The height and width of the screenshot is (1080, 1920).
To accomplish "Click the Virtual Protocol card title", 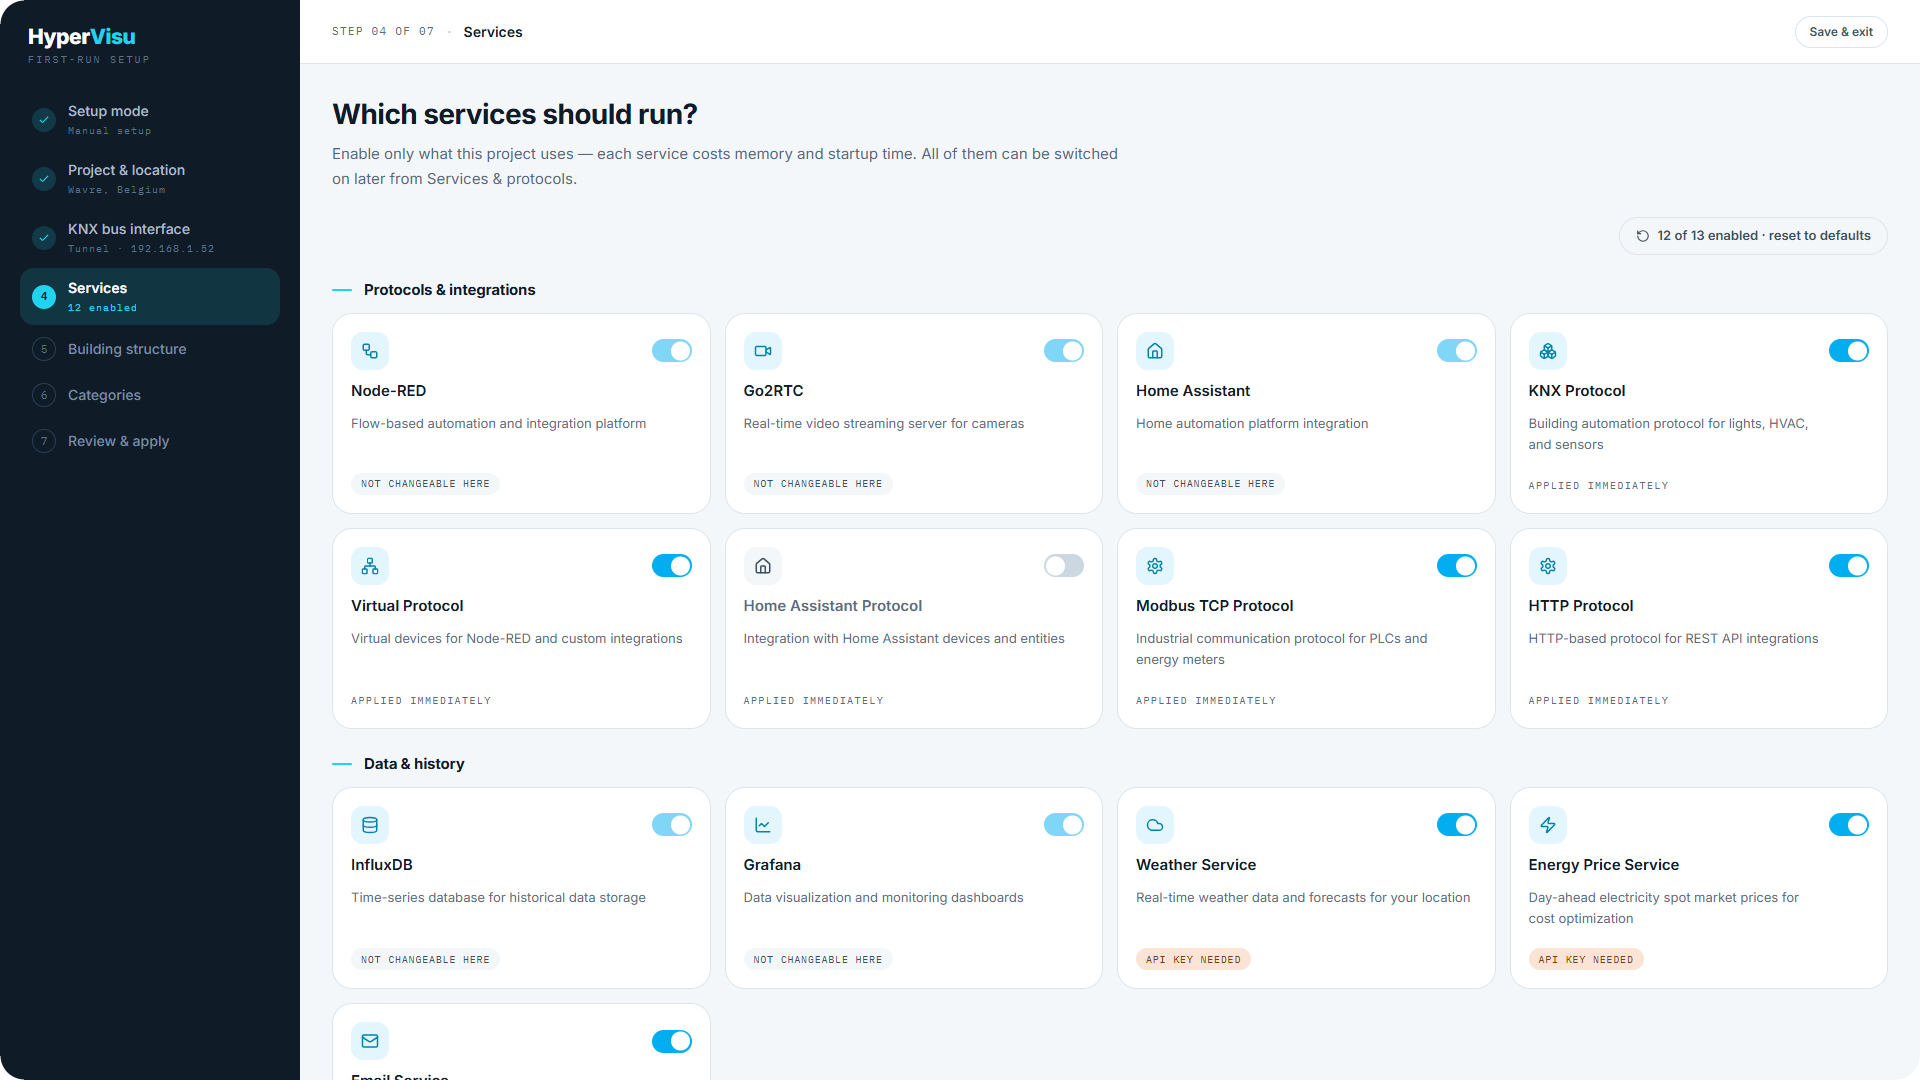I will [407, 606].
